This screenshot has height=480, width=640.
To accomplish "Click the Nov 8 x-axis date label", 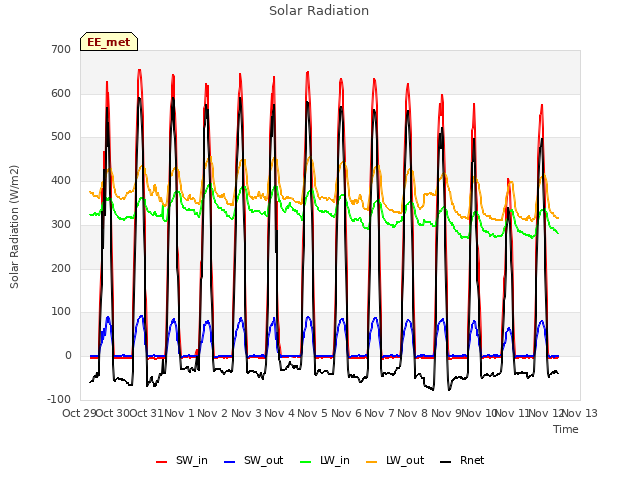I will click(413, 413).
